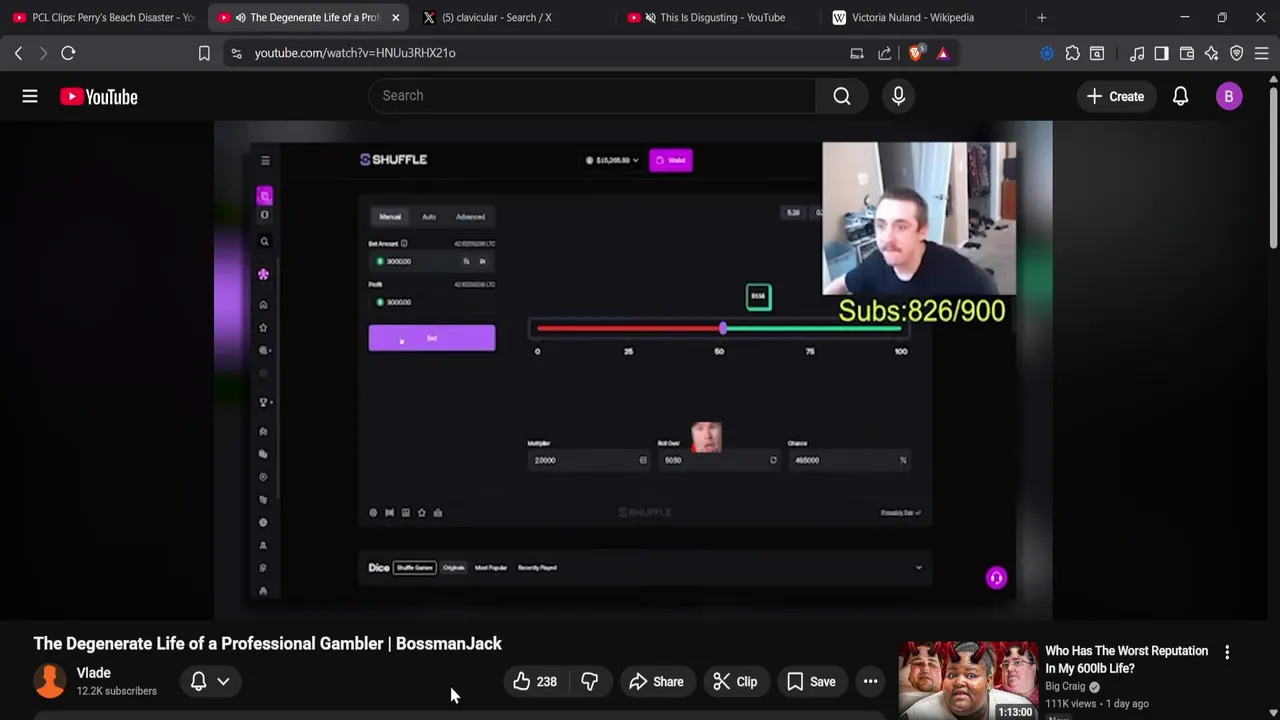Open the YouTube guide hamburger menu
Image resolution: width=1280 pixels, height=720 pixels.
pos(30,96)
